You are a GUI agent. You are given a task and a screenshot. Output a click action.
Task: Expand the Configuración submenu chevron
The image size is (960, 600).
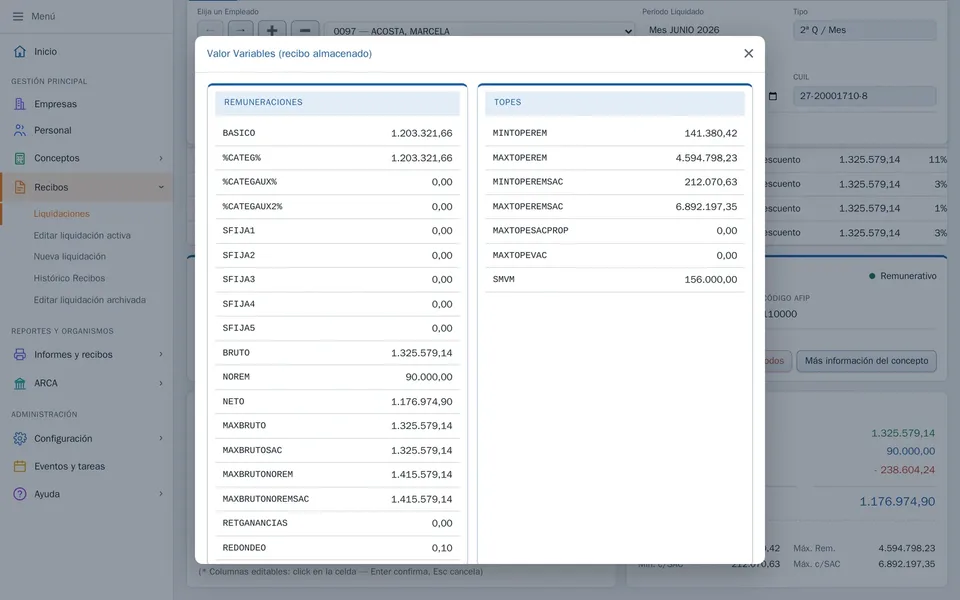(x=161, y=438)
